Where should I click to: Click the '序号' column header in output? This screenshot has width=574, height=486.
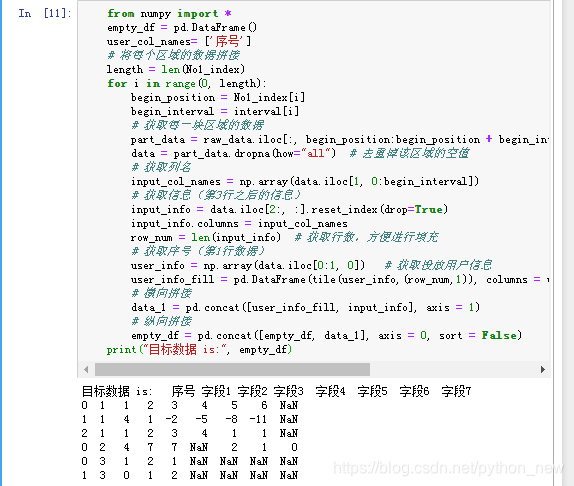click(x=183, y=391)
